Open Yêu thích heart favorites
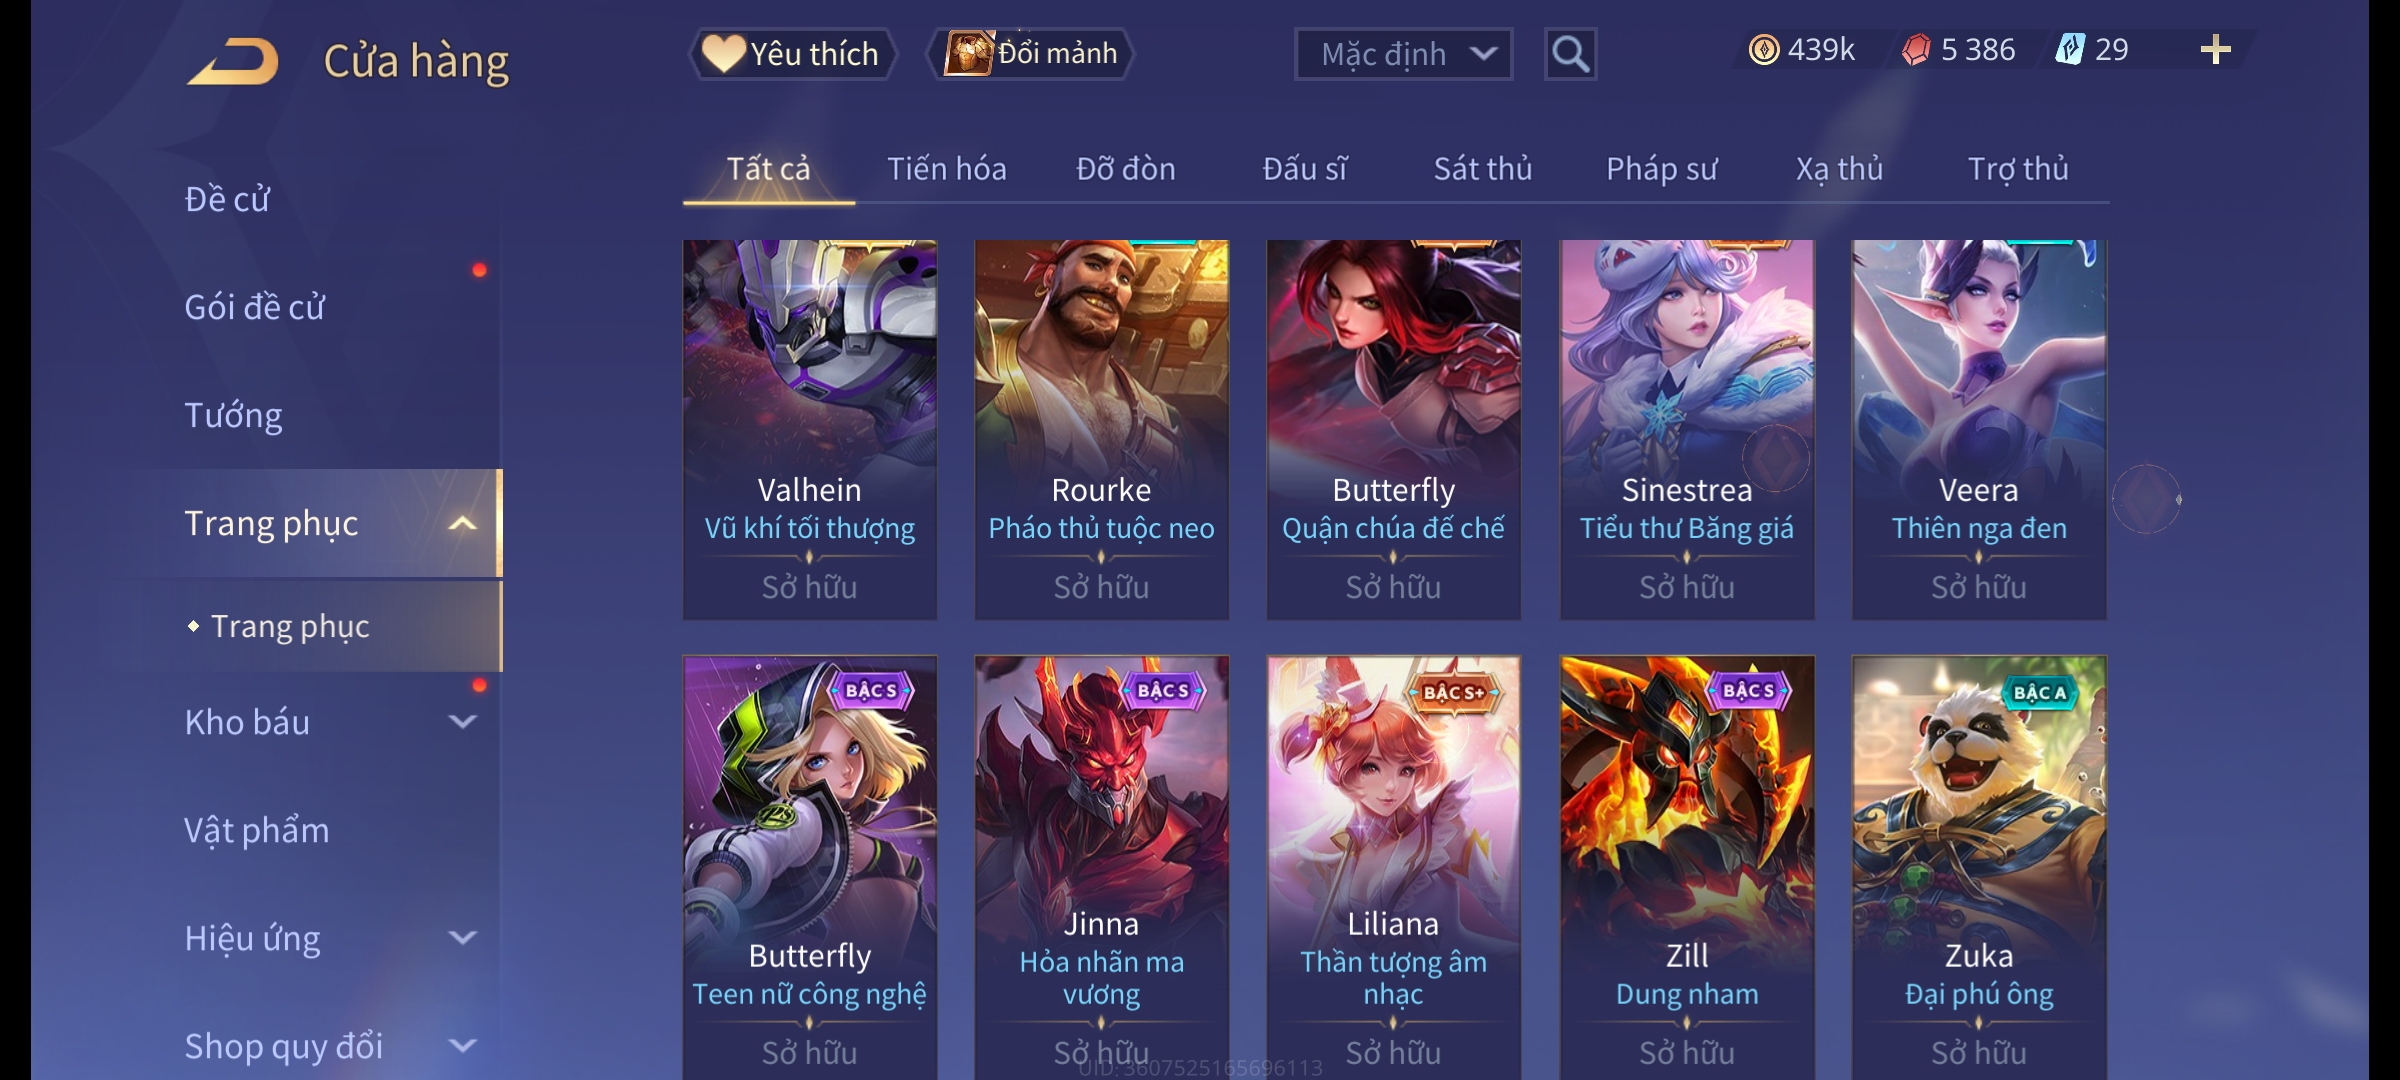 792,54
